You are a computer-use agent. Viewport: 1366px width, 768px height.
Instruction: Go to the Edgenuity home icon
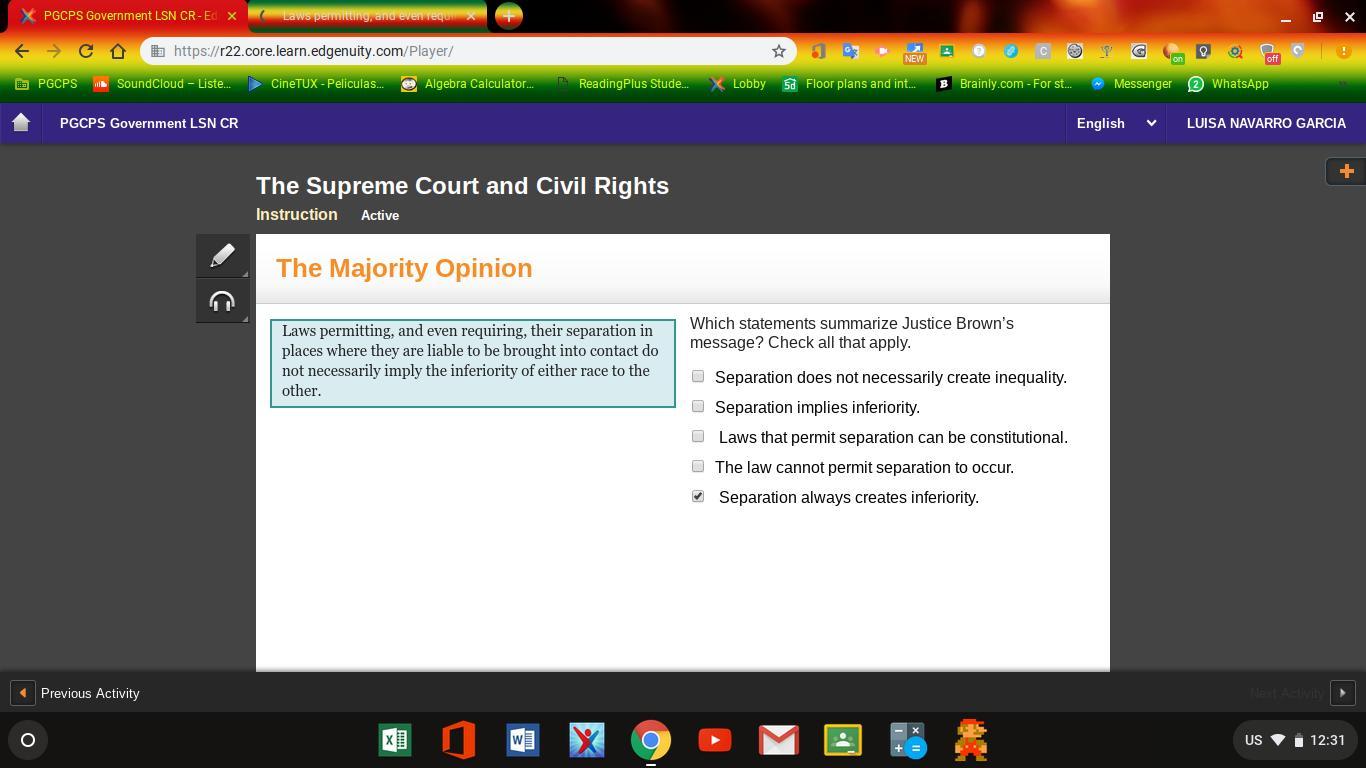21,123
